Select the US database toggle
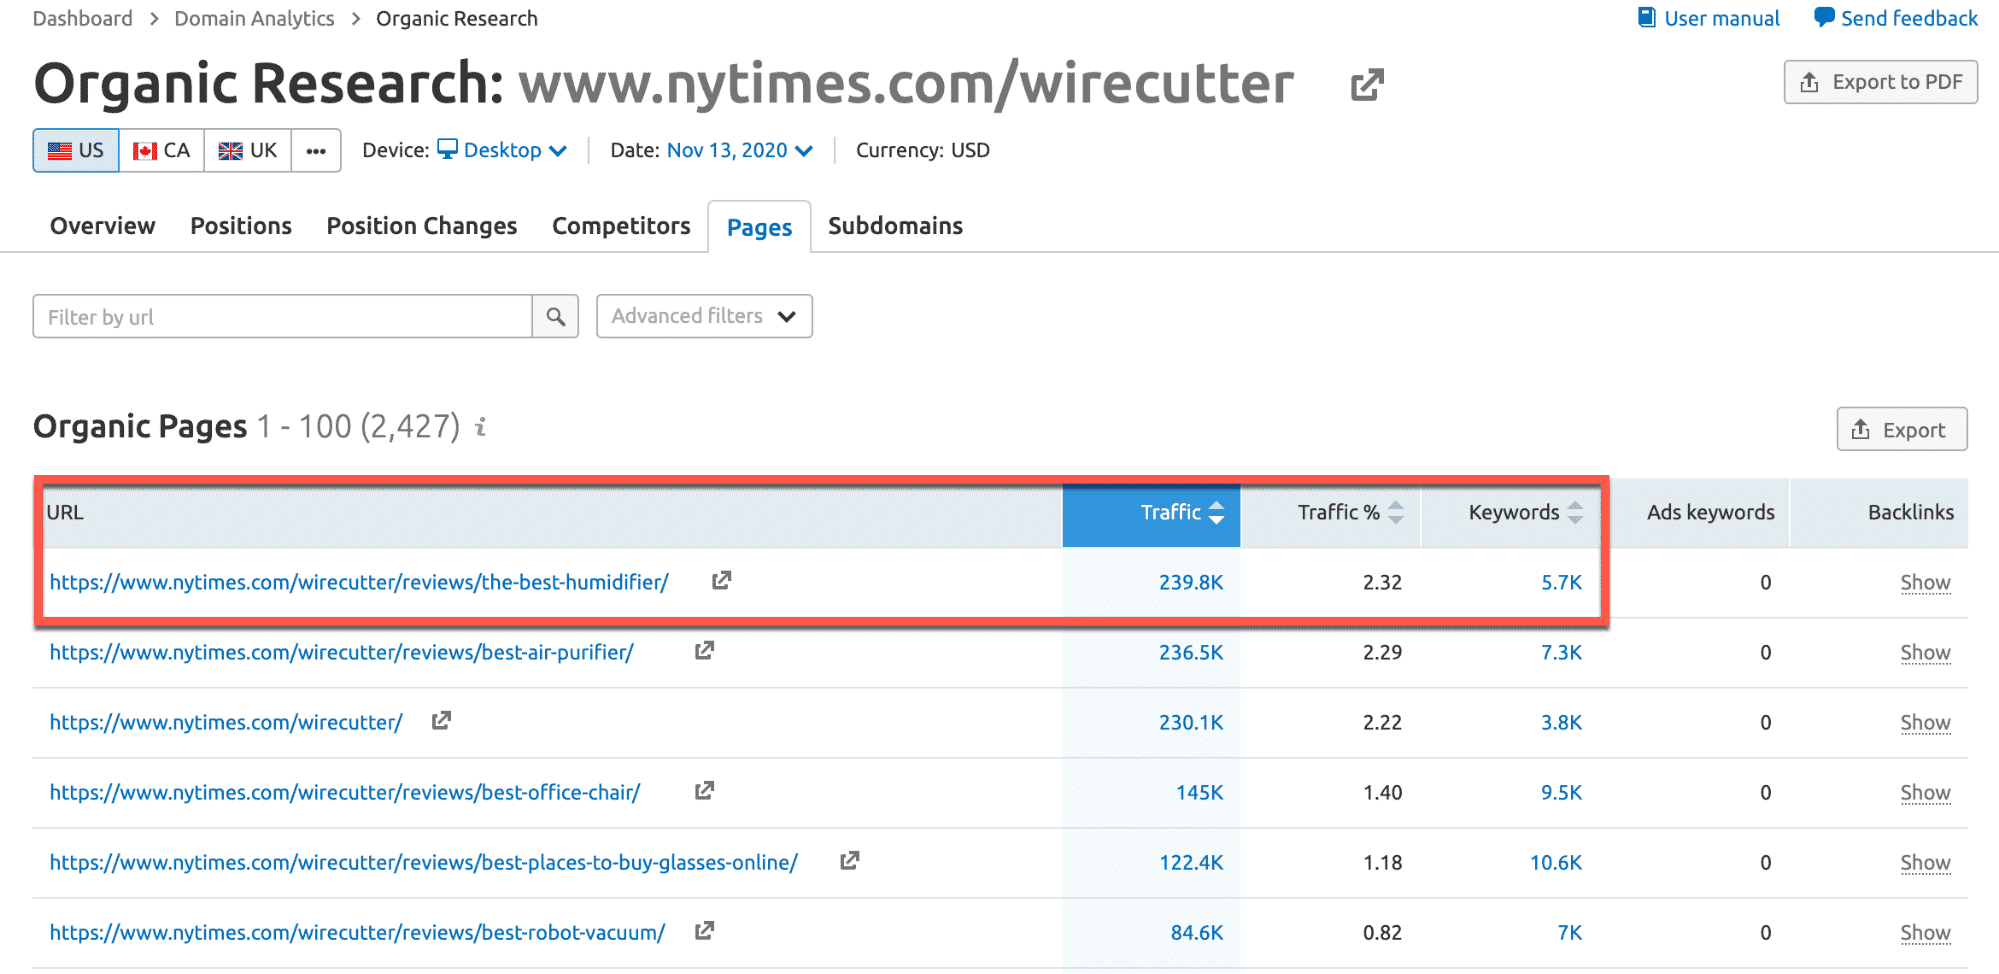Screen dimensions: 1999x974 click(76, 150)
